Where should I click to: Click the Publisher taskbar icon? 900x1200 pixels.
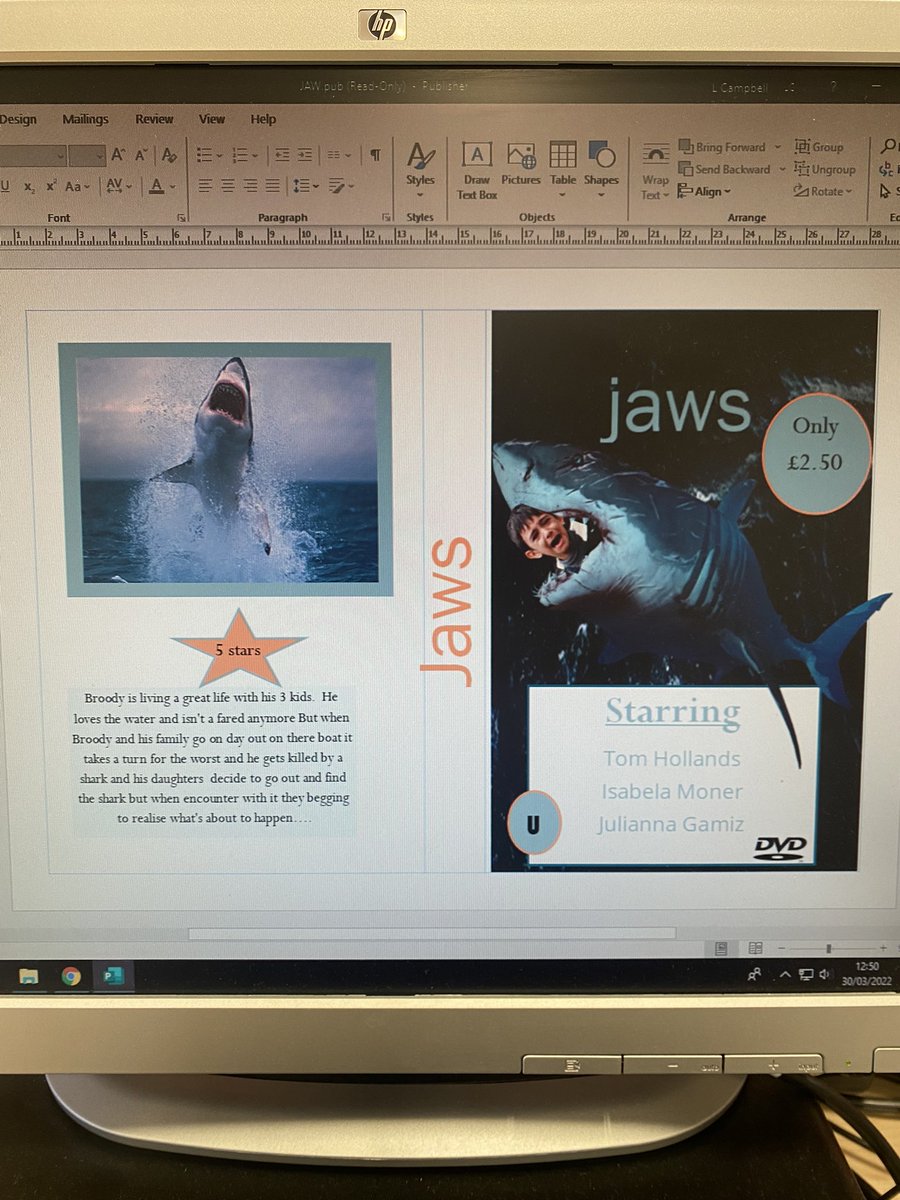tap(112, 976)
